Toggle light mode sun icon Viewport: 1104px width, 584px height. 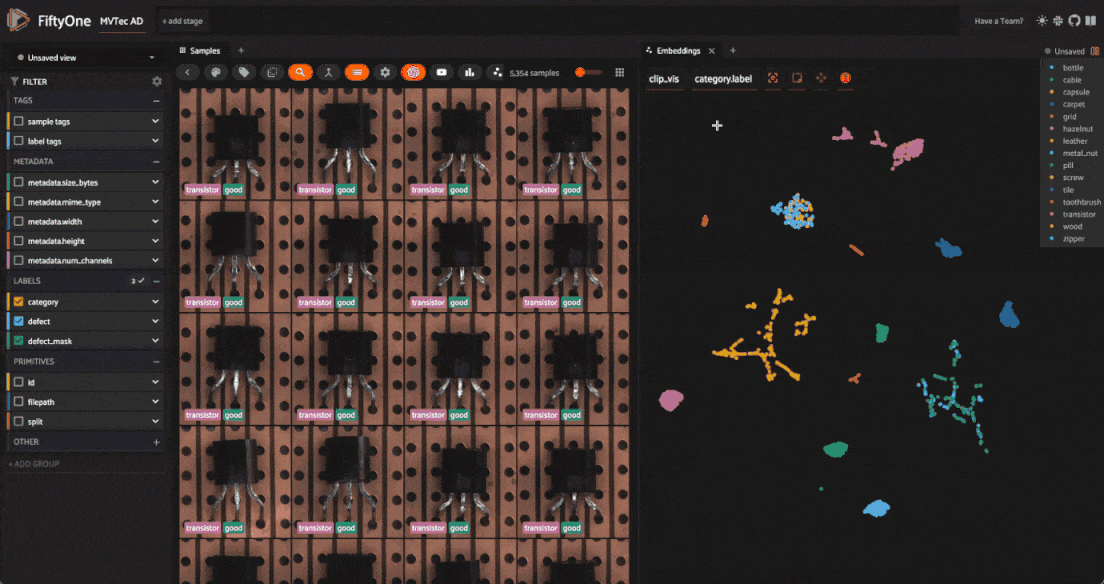[x=1042, y=20]
